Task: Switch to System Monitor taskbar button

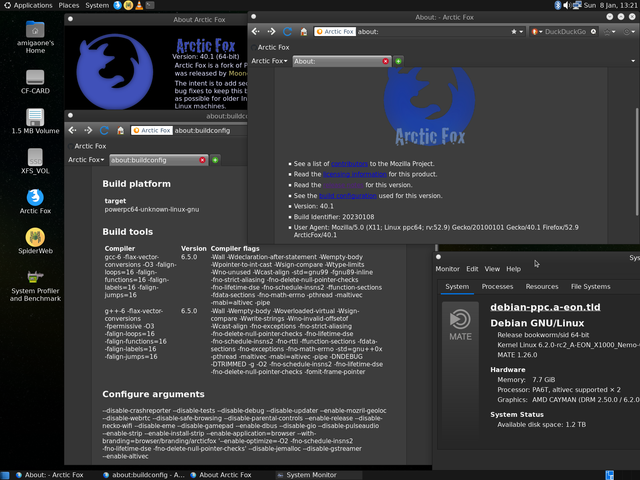Action: click(319, 475)
